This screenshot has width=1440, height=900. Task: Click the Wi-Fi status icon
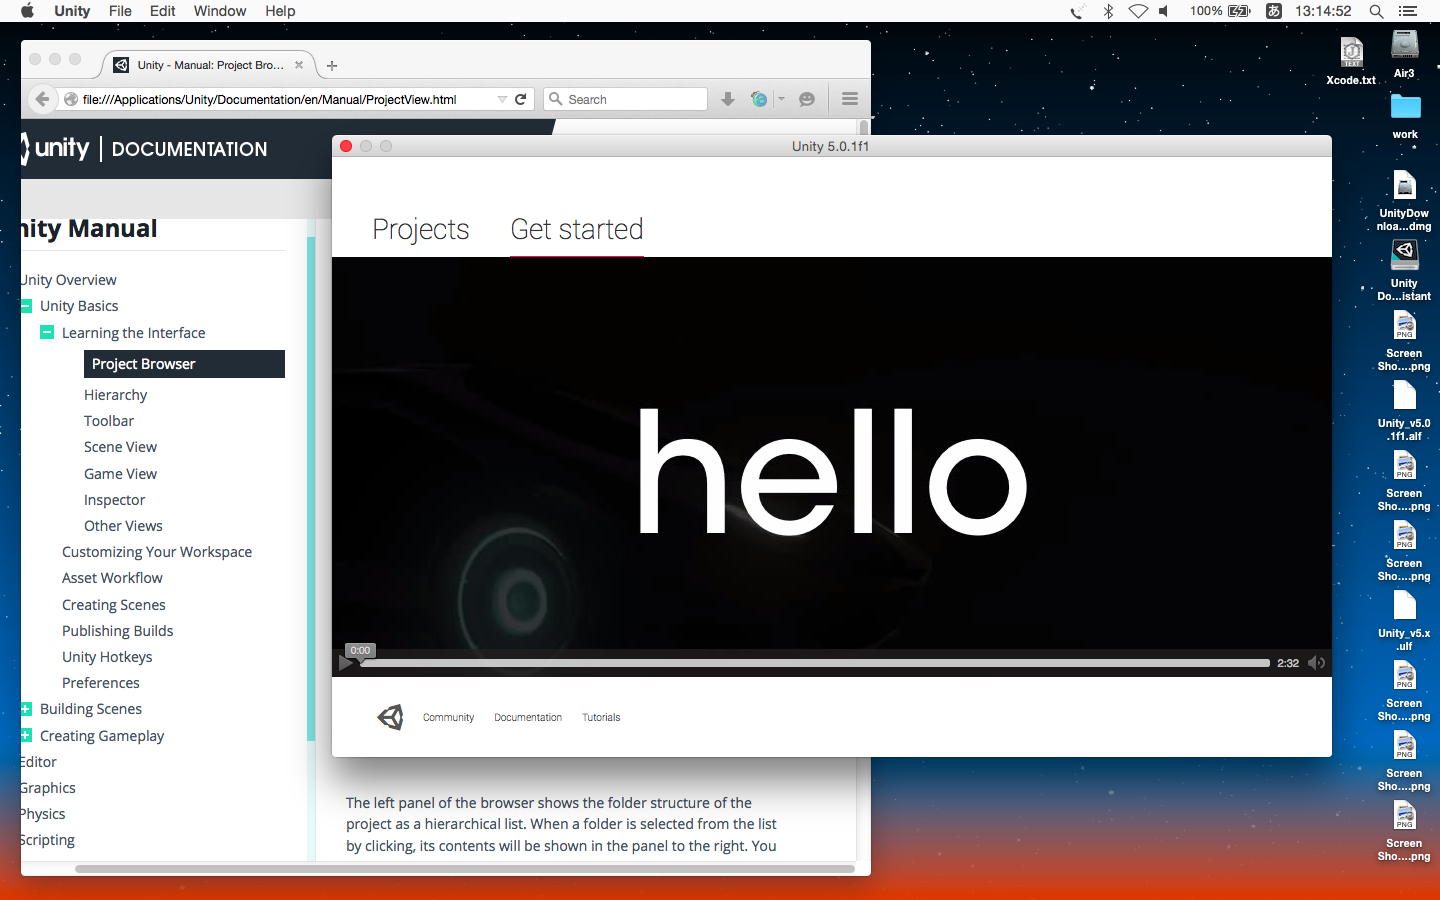[1138, 11]
